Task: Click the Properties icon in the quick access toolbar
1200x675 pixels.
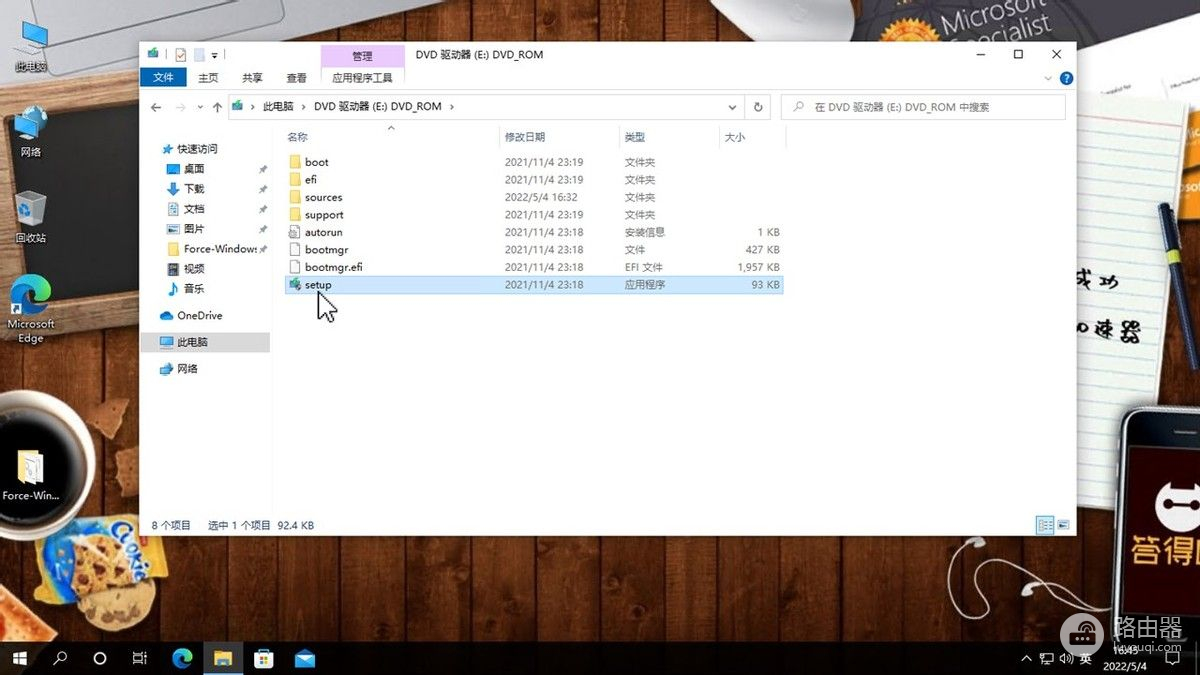Action: [181, 55]
